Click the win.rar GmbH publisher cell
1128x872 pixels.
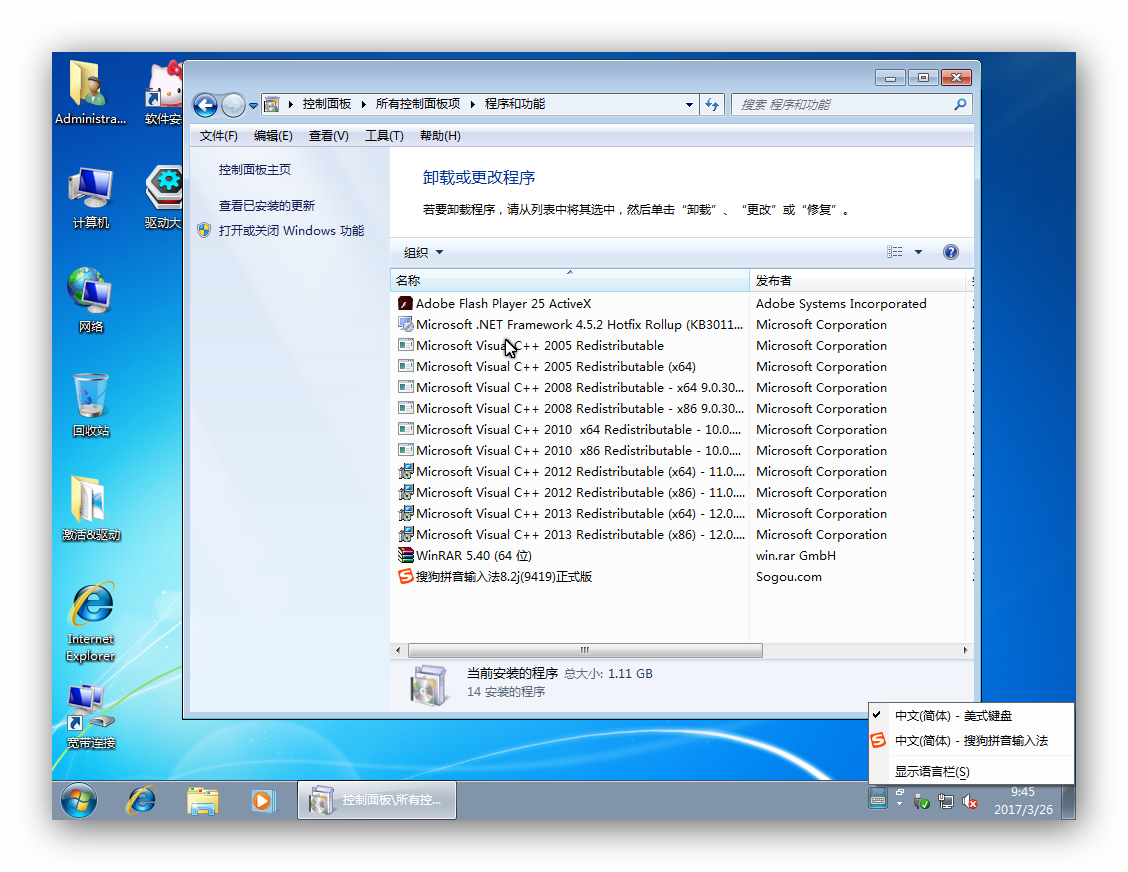(x=796, y=555)
